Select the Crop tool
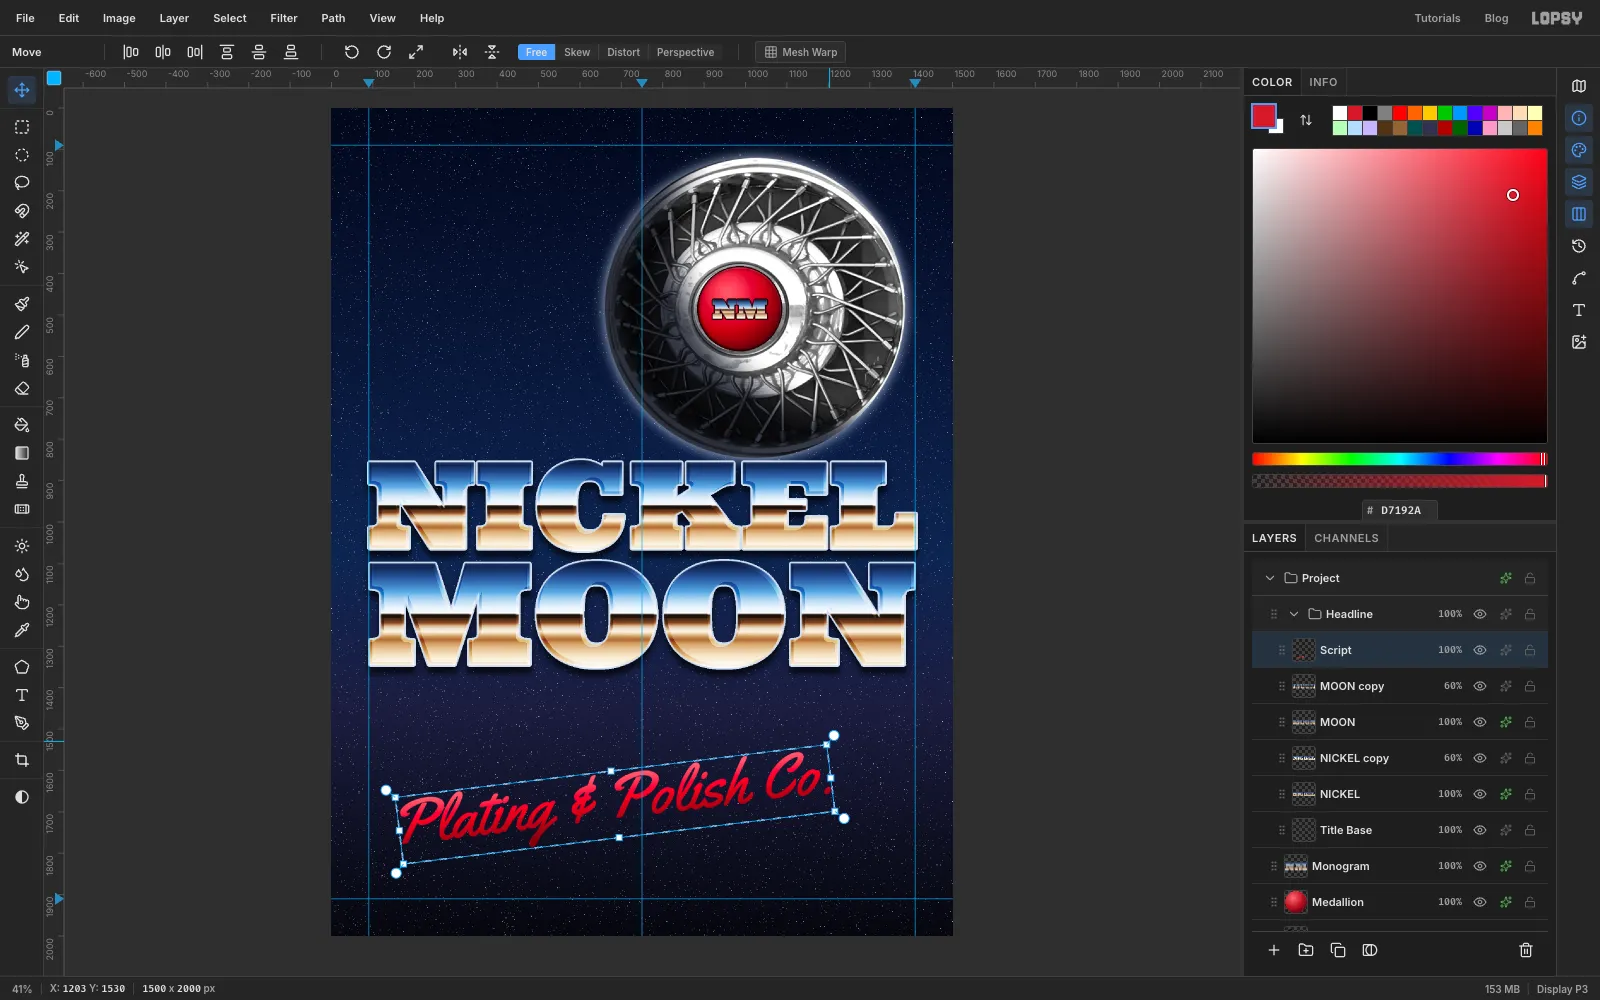Image resolution: width=1600 pixels, height=1000 pixels. [x=22, y=760]
